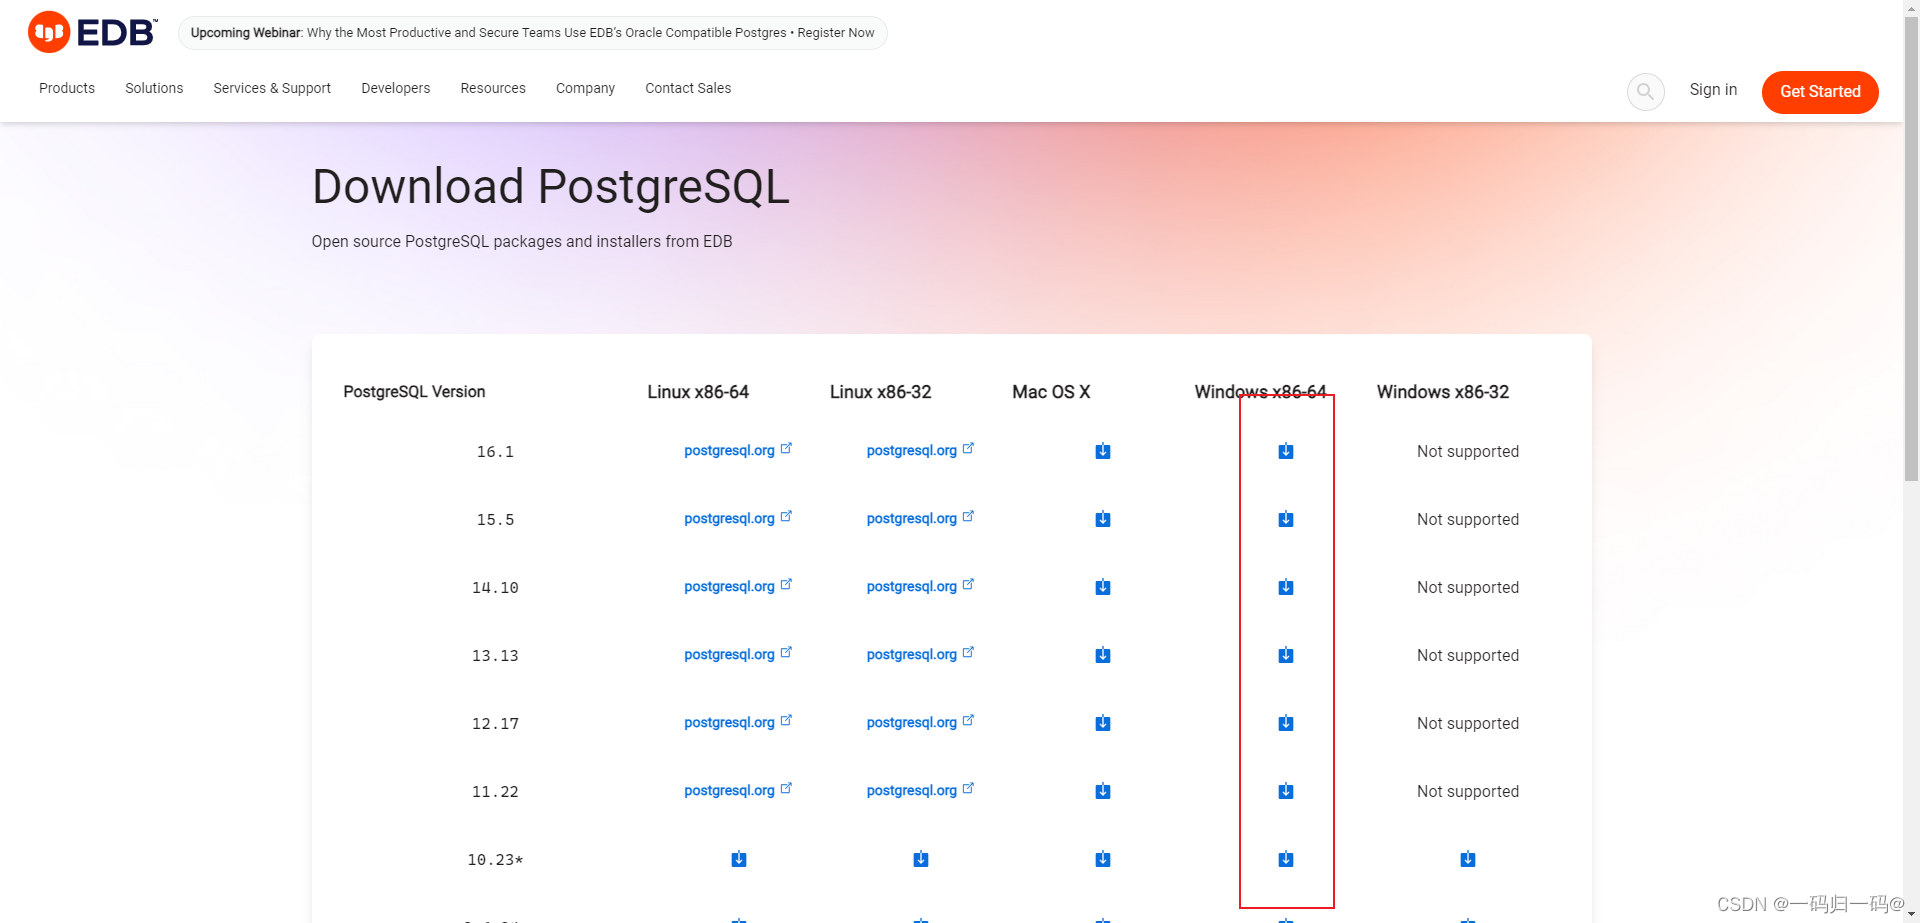This screenshot has height=923, width=1920.
Task: Download PostgreSQL 10.23 for Windows x86-64
Action: 1286,859
